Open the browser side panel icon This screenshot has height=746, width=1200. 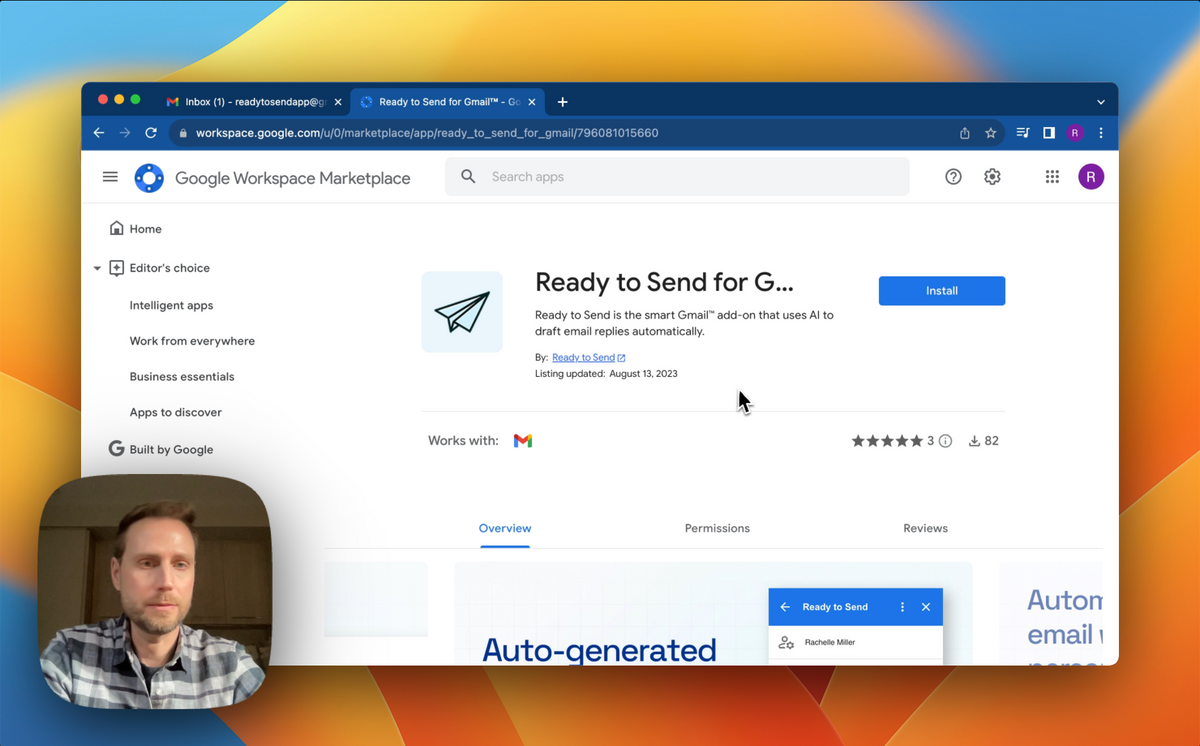(x=1049, y=133)
